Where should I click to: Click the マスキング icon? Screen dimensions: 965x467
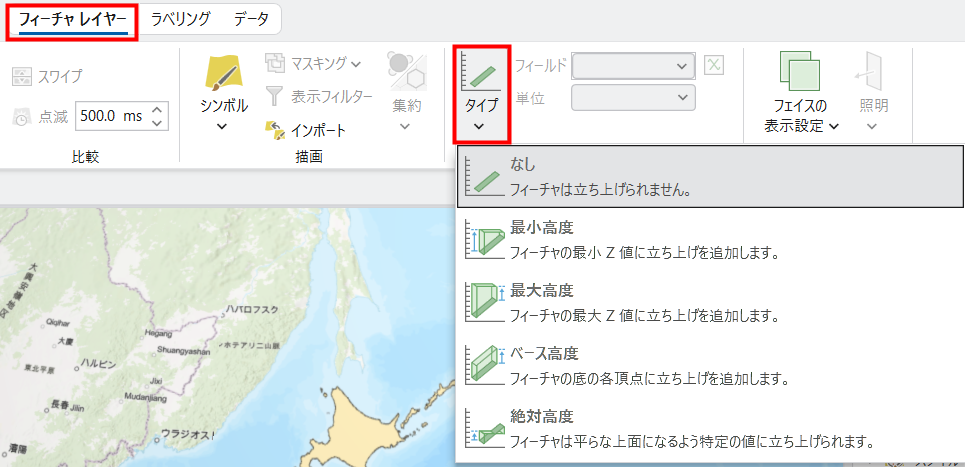coord(275,64)
